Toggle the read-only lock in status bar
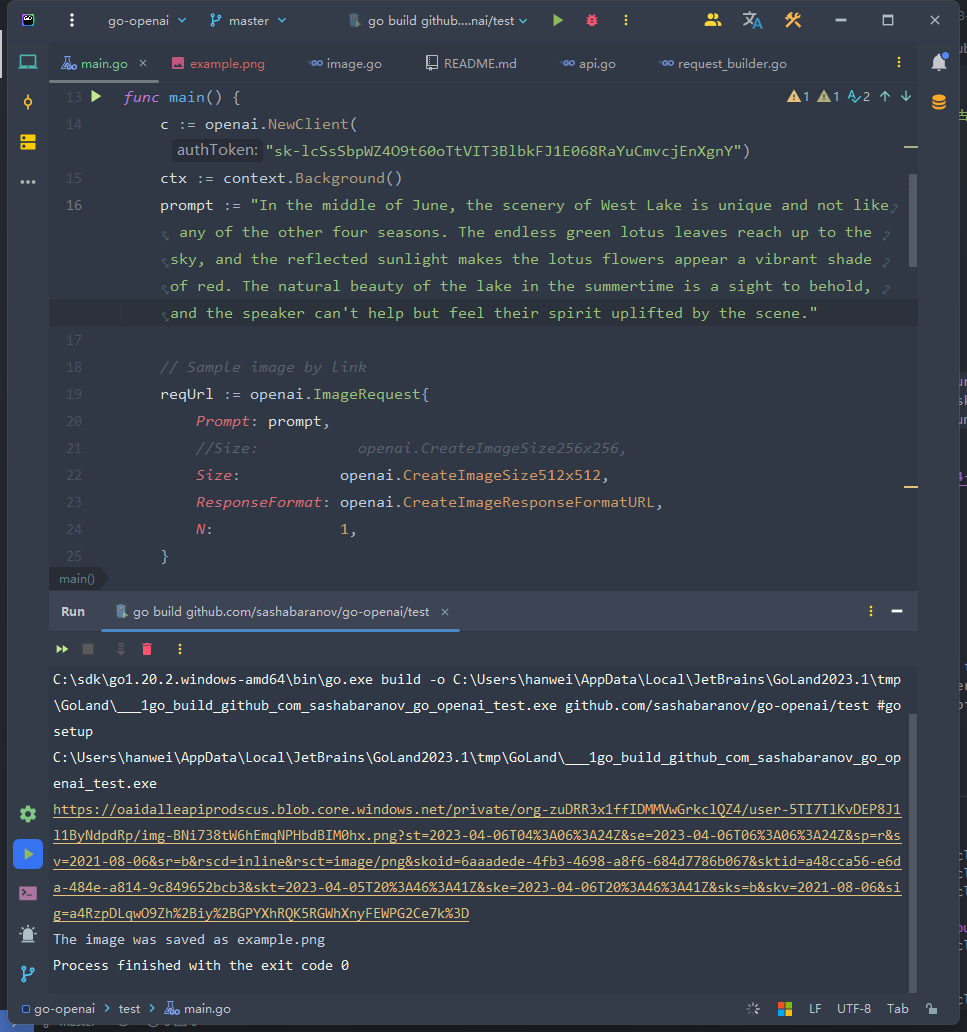 [x=931, y=1009]
